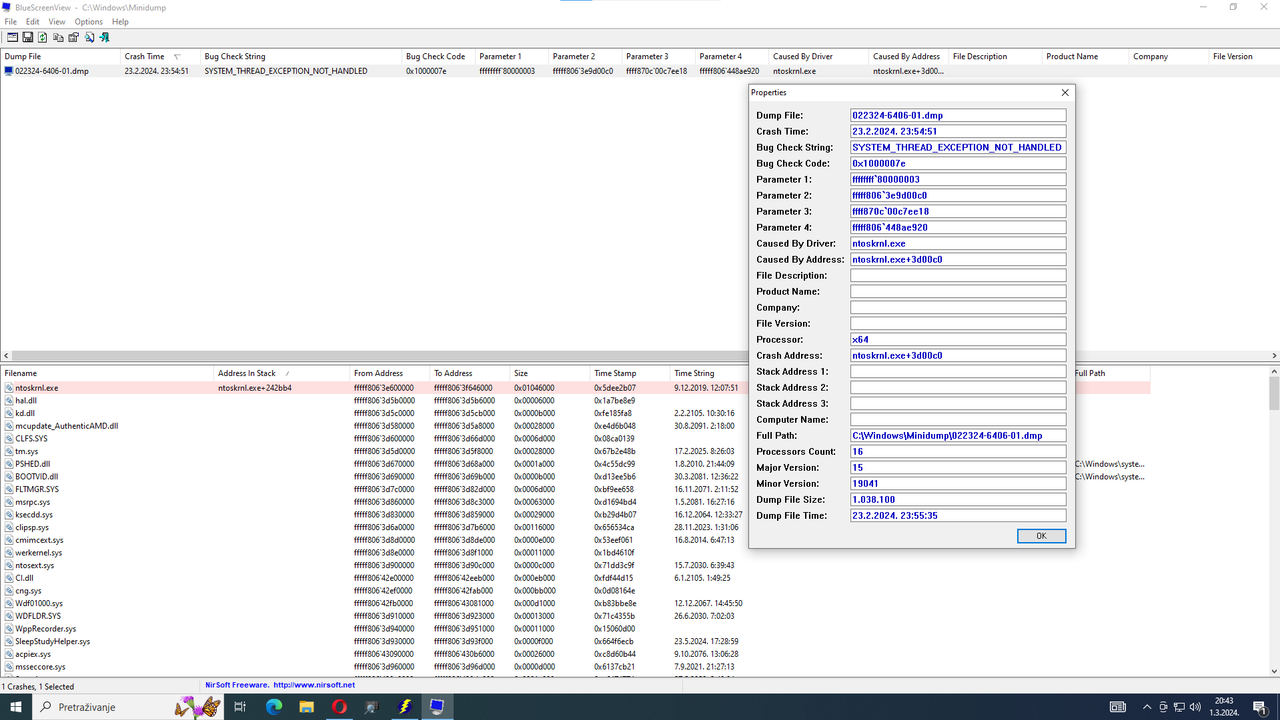Select the mssecore.sys row
Screen dimensions: 1280x720
(575, 666)
